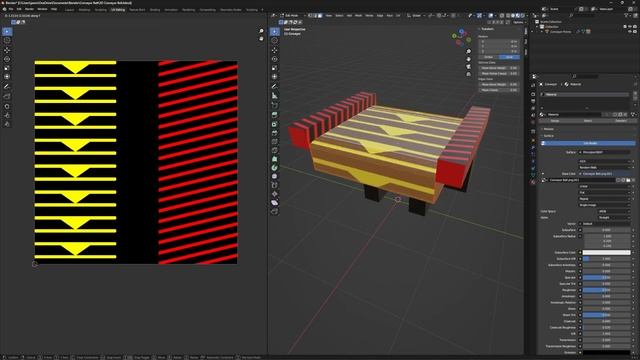The width and height of the screenshot is (640, 360).
Task: Click the Use Nodes button
Action: coord(588,143)
